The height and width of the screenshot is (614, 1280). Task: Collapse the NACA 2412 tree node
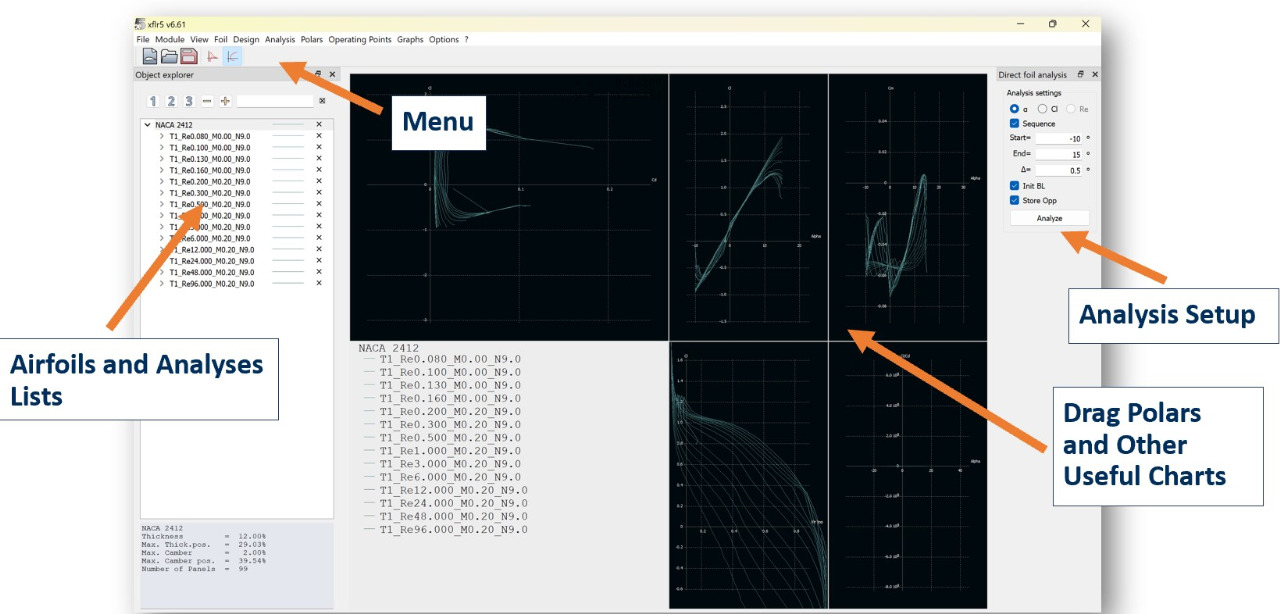[148, 125]
